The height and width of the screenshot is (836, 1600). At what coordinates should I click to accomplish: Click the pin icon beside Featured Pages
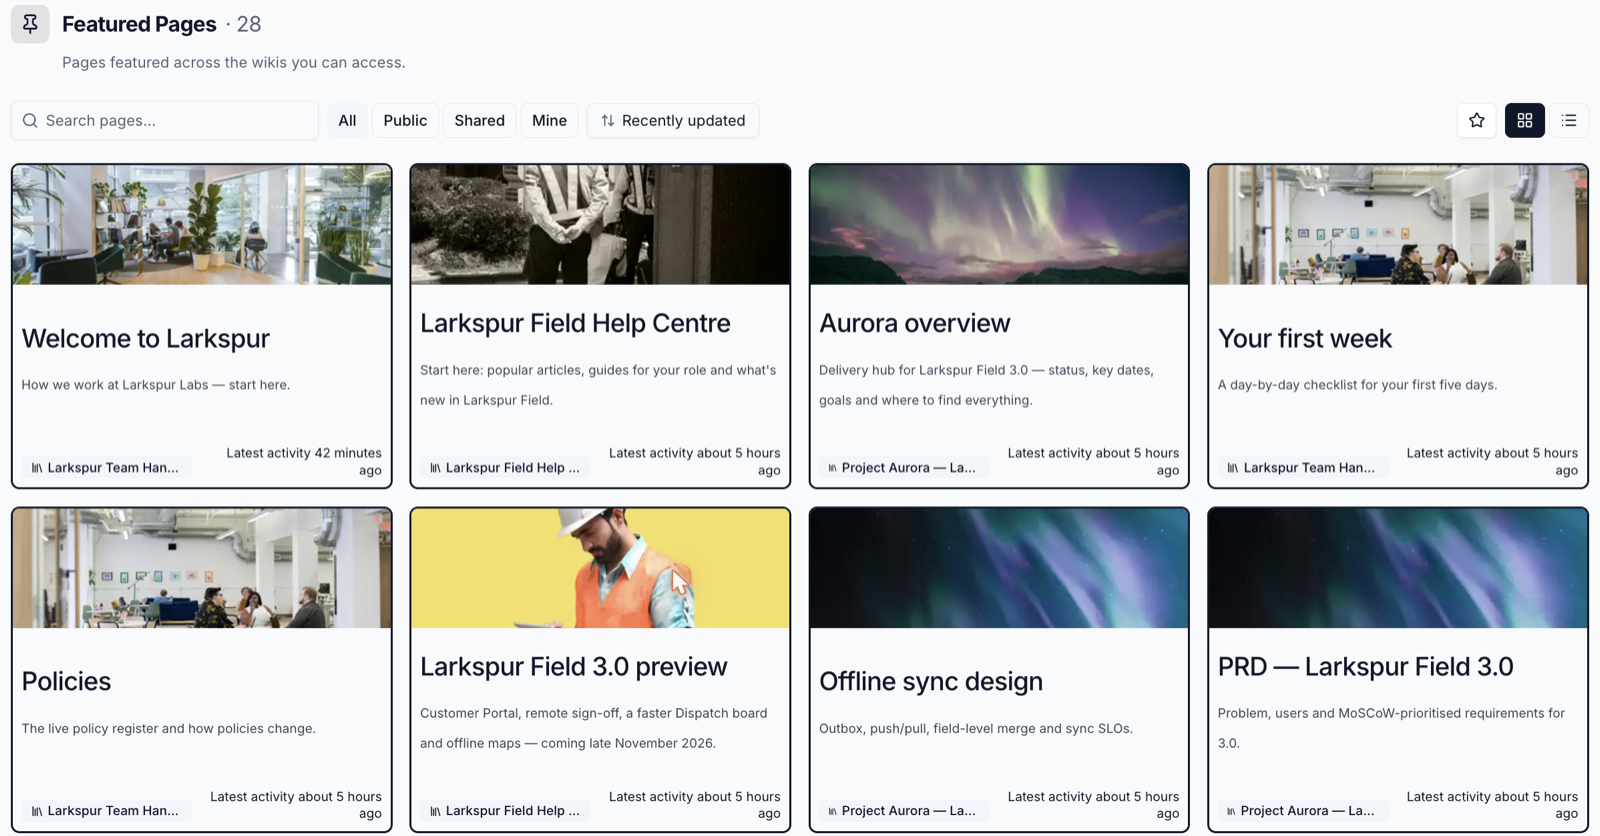(30, 24)
